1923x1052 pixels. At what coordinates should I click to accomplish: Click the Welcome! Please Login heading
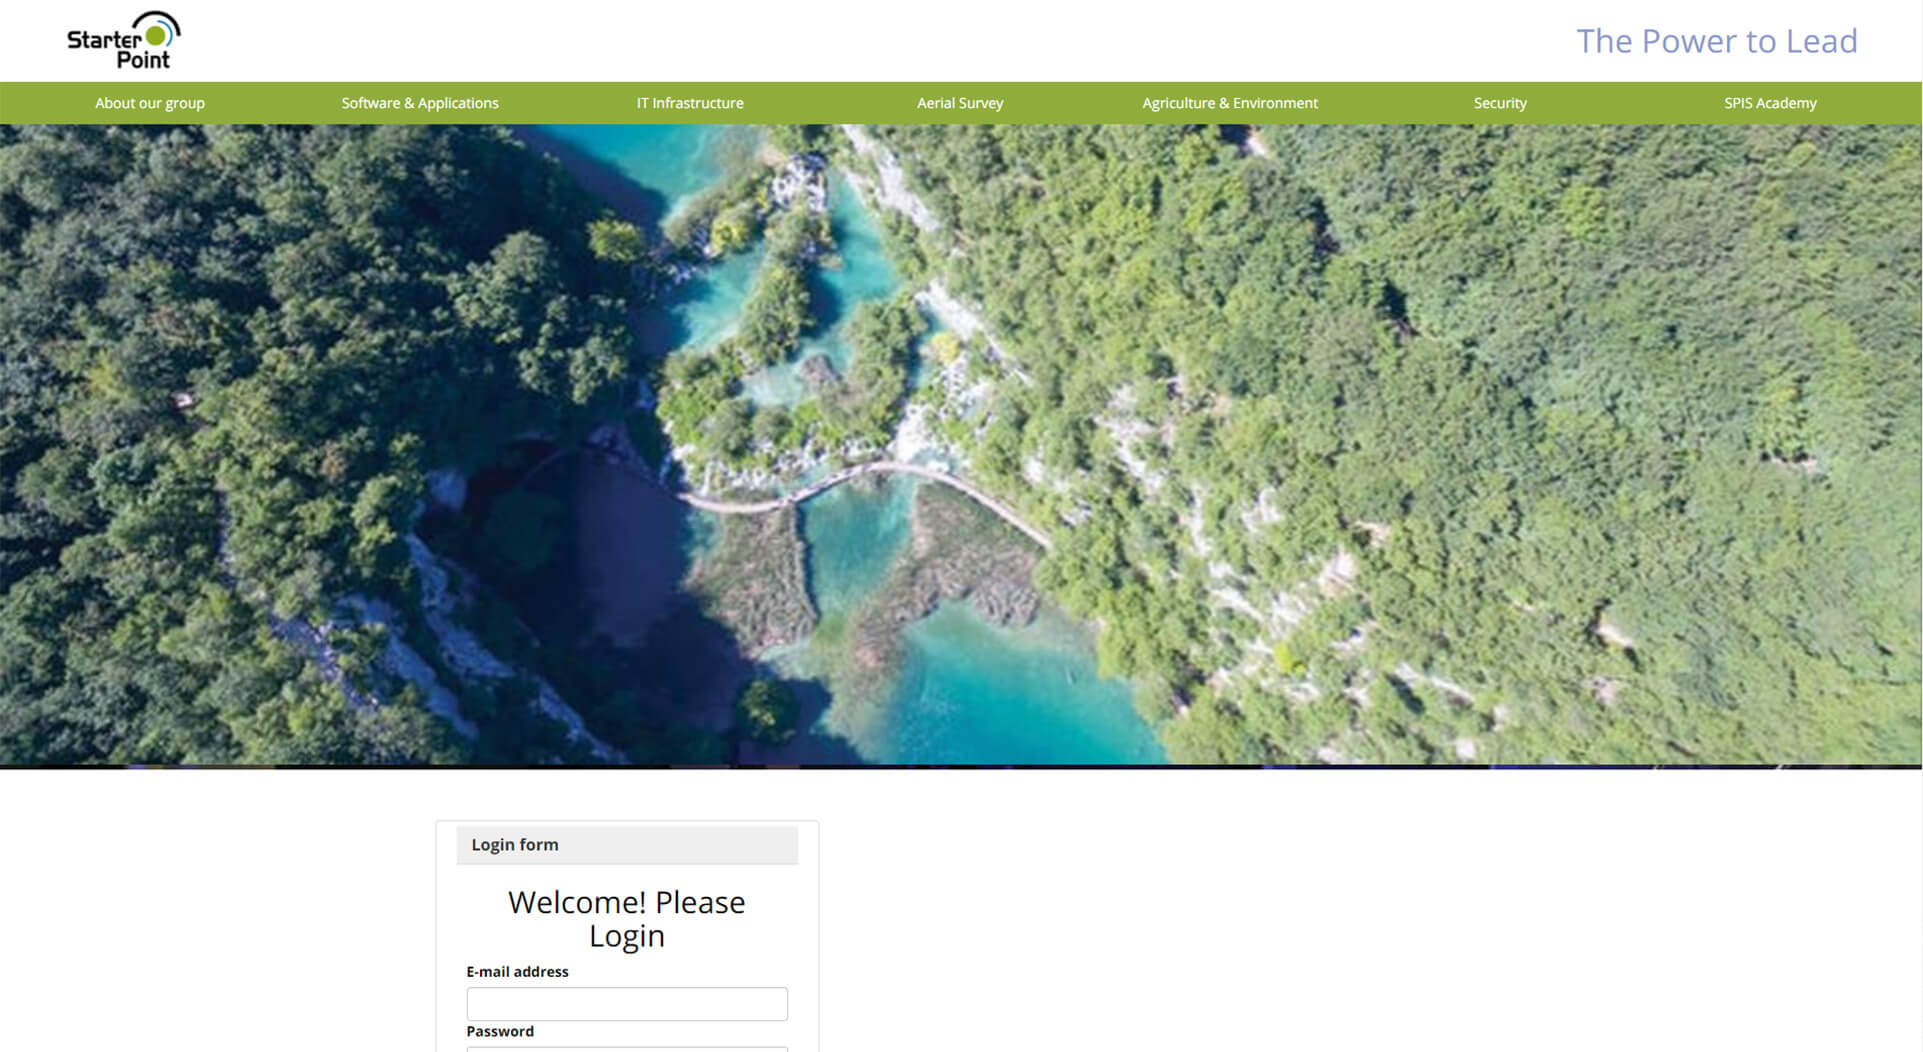point(627,919)
